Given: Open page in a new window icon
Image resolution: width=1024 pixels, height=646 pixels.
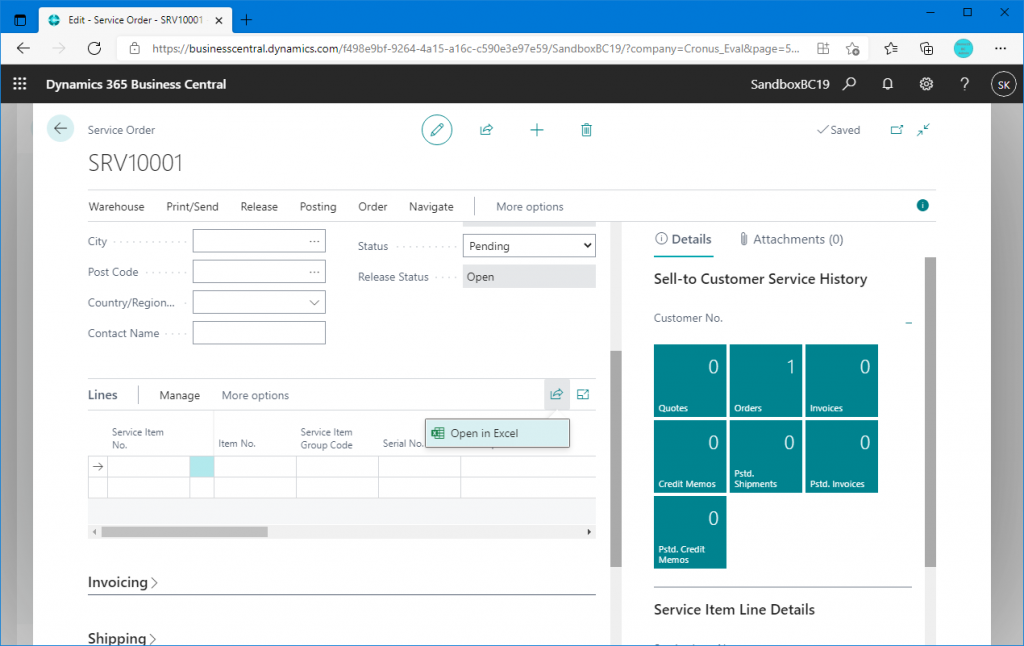Looking at the screenshot, I should pyautogui.click(x=897, y=130).
